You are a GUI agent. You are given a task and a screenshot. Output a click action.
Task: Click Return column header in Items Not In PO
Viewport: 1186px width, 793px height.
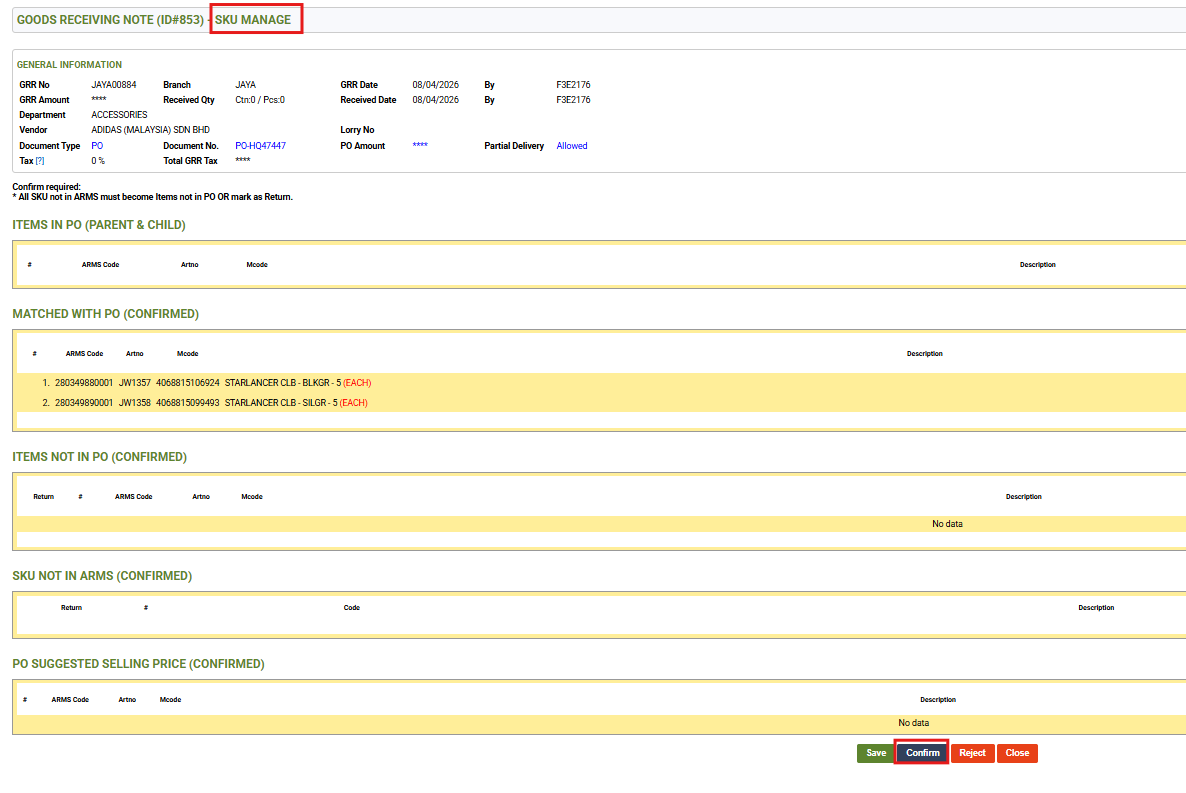click(x=44, y=497)
